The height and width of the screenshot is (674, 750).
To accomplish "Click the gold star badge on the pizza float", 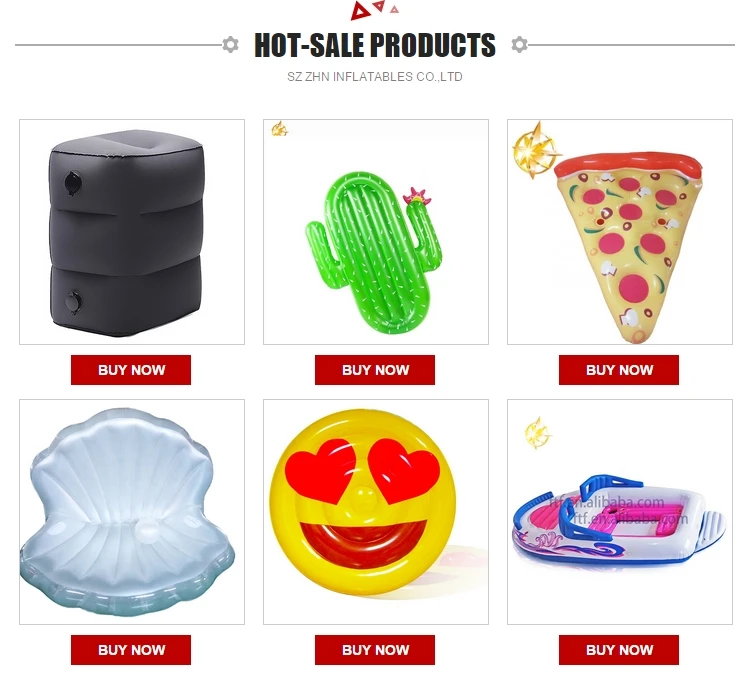I will (535, 150).
